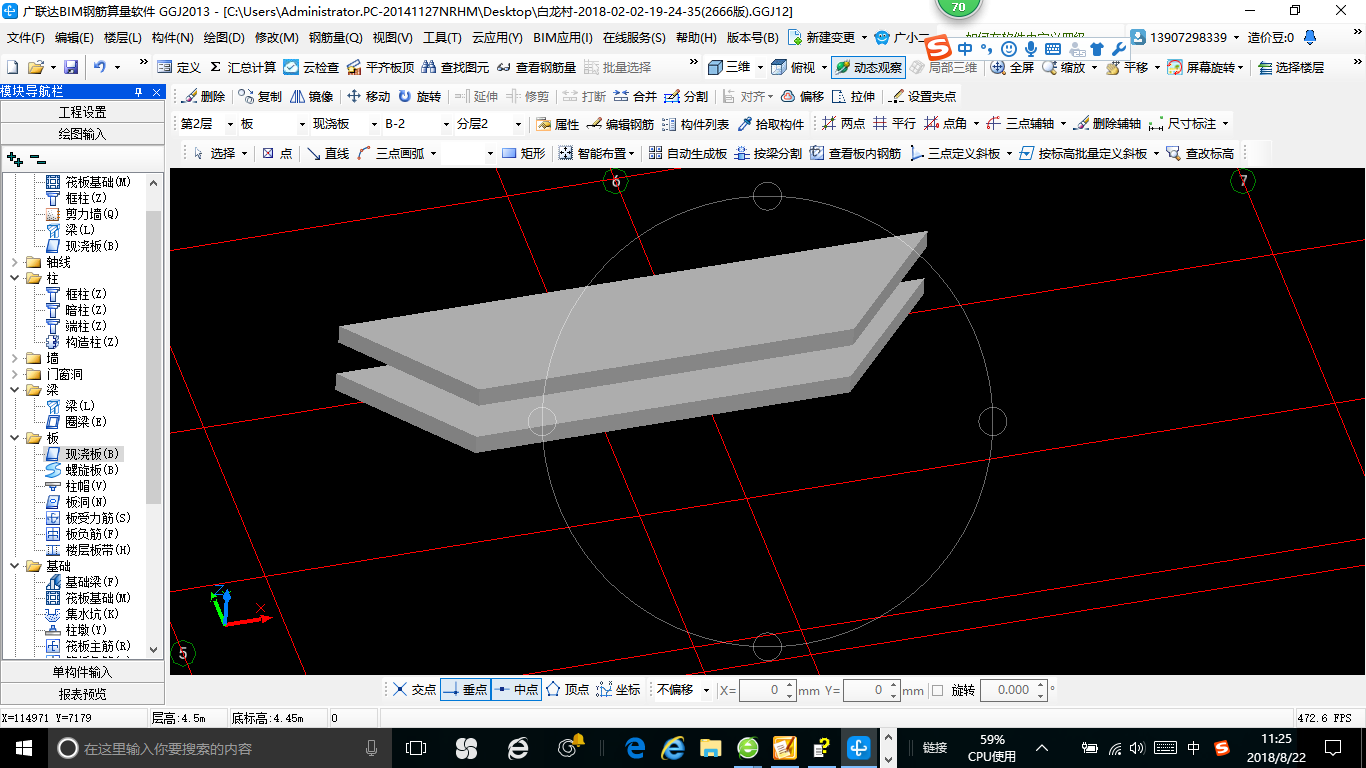Open the 文件(F) menu

click(x=26, y=38)
